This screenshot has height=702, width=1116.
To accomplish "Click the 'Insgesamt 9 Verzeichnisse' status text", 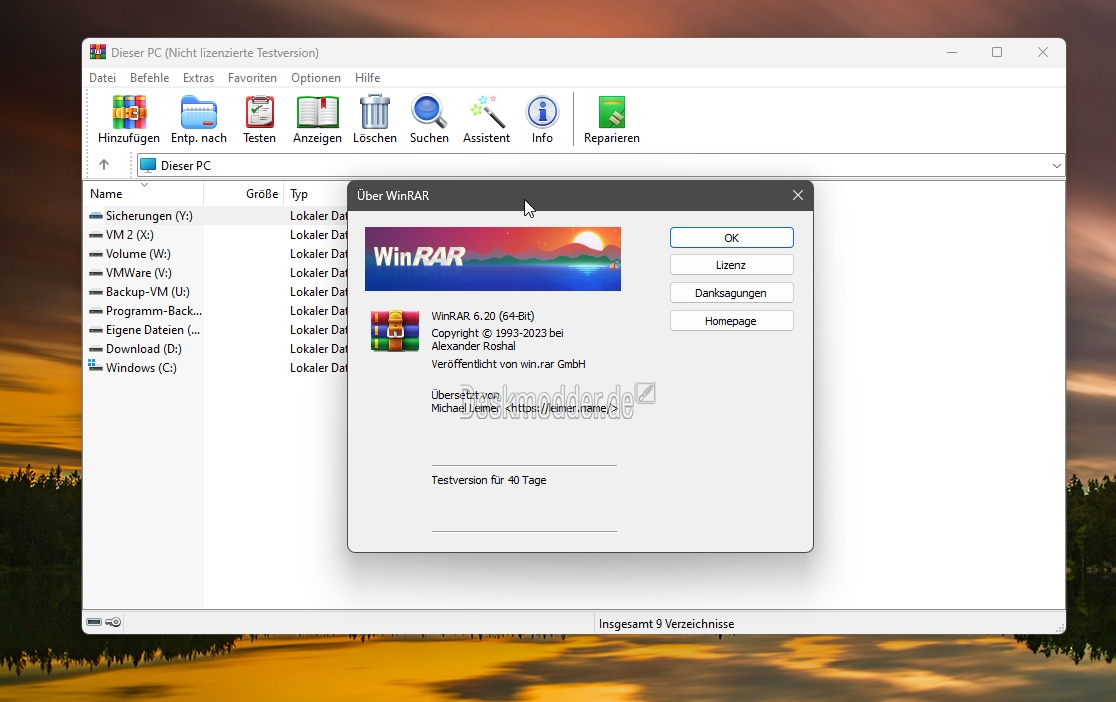I will [x=666, y=624].
